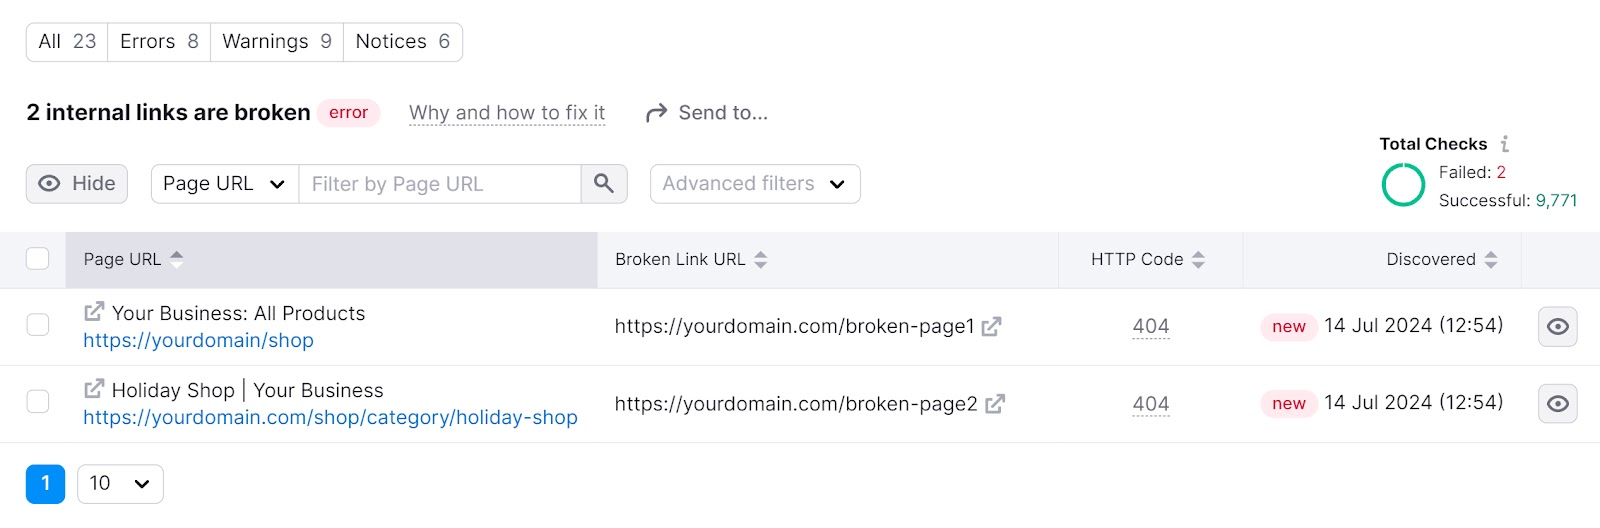Hide the broken-page1 row via eye icon
This screenshot has width=1600, height=528.
(1557, 327)
